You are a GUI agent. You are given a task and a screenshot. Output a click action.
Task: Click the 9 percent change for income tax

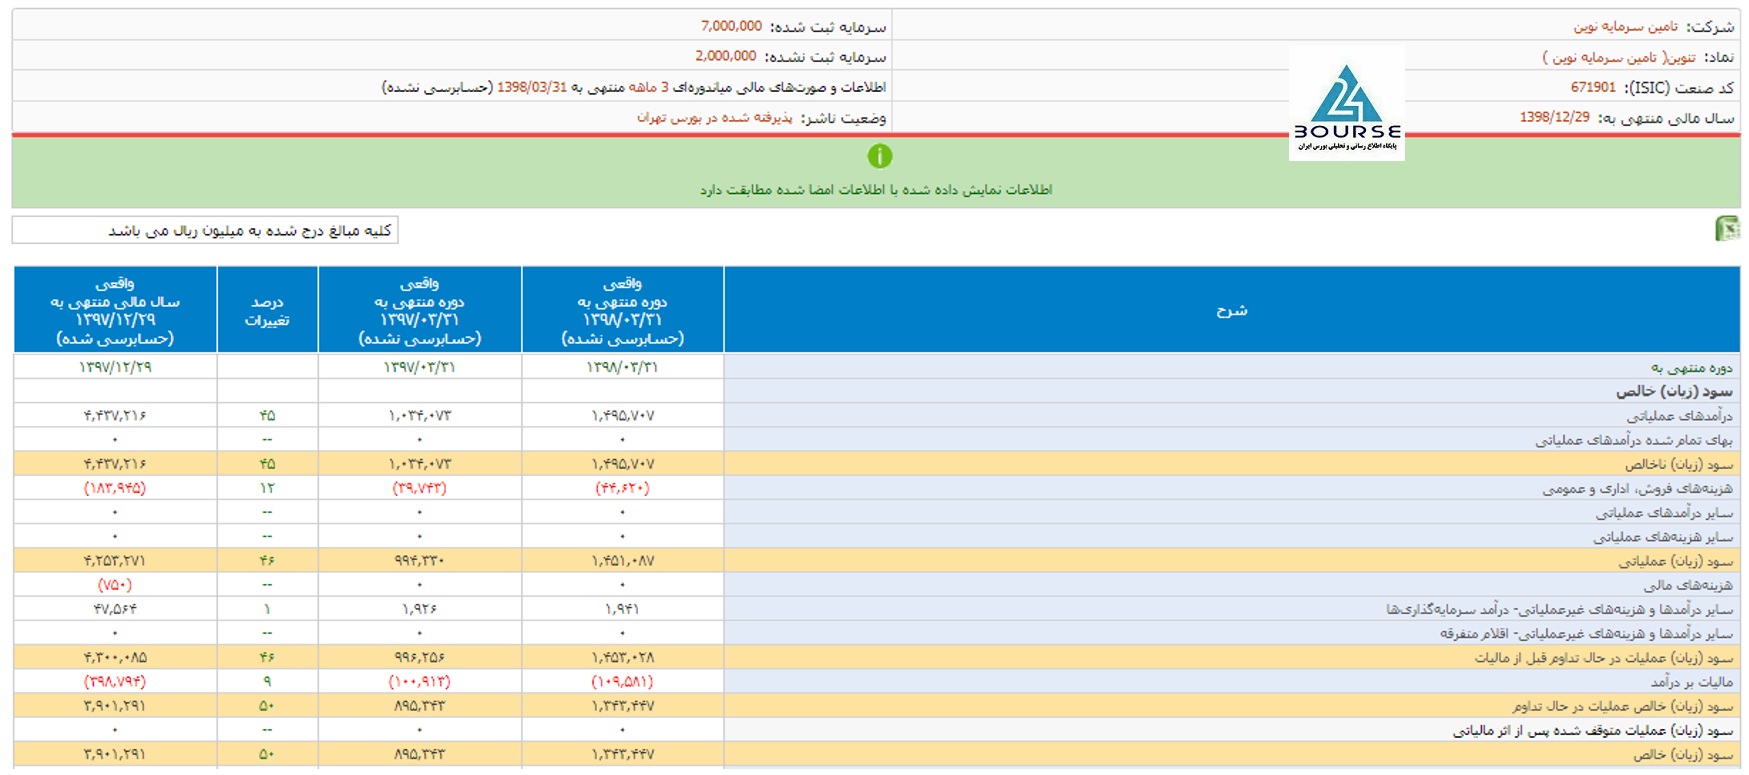pyautogui.click(x=267, y=682)
